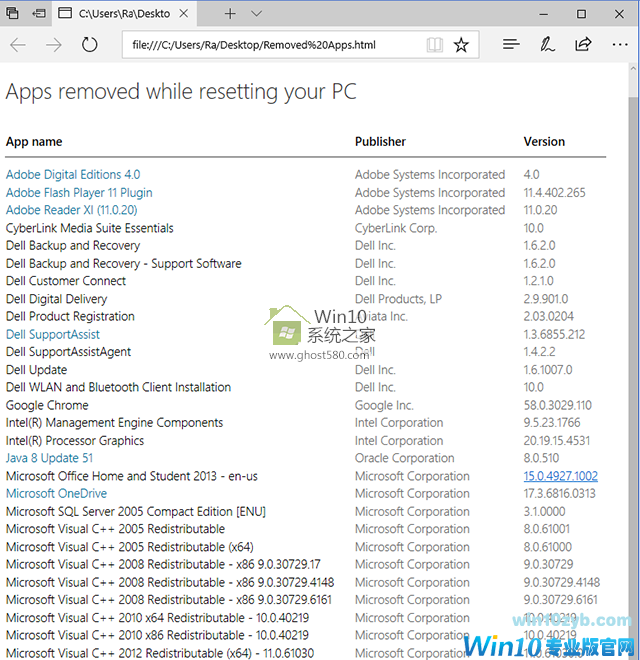Open the Adobe Digital Editions 4.0 link
This screenshot has height=660, width=640.
[x=73, y=175]
